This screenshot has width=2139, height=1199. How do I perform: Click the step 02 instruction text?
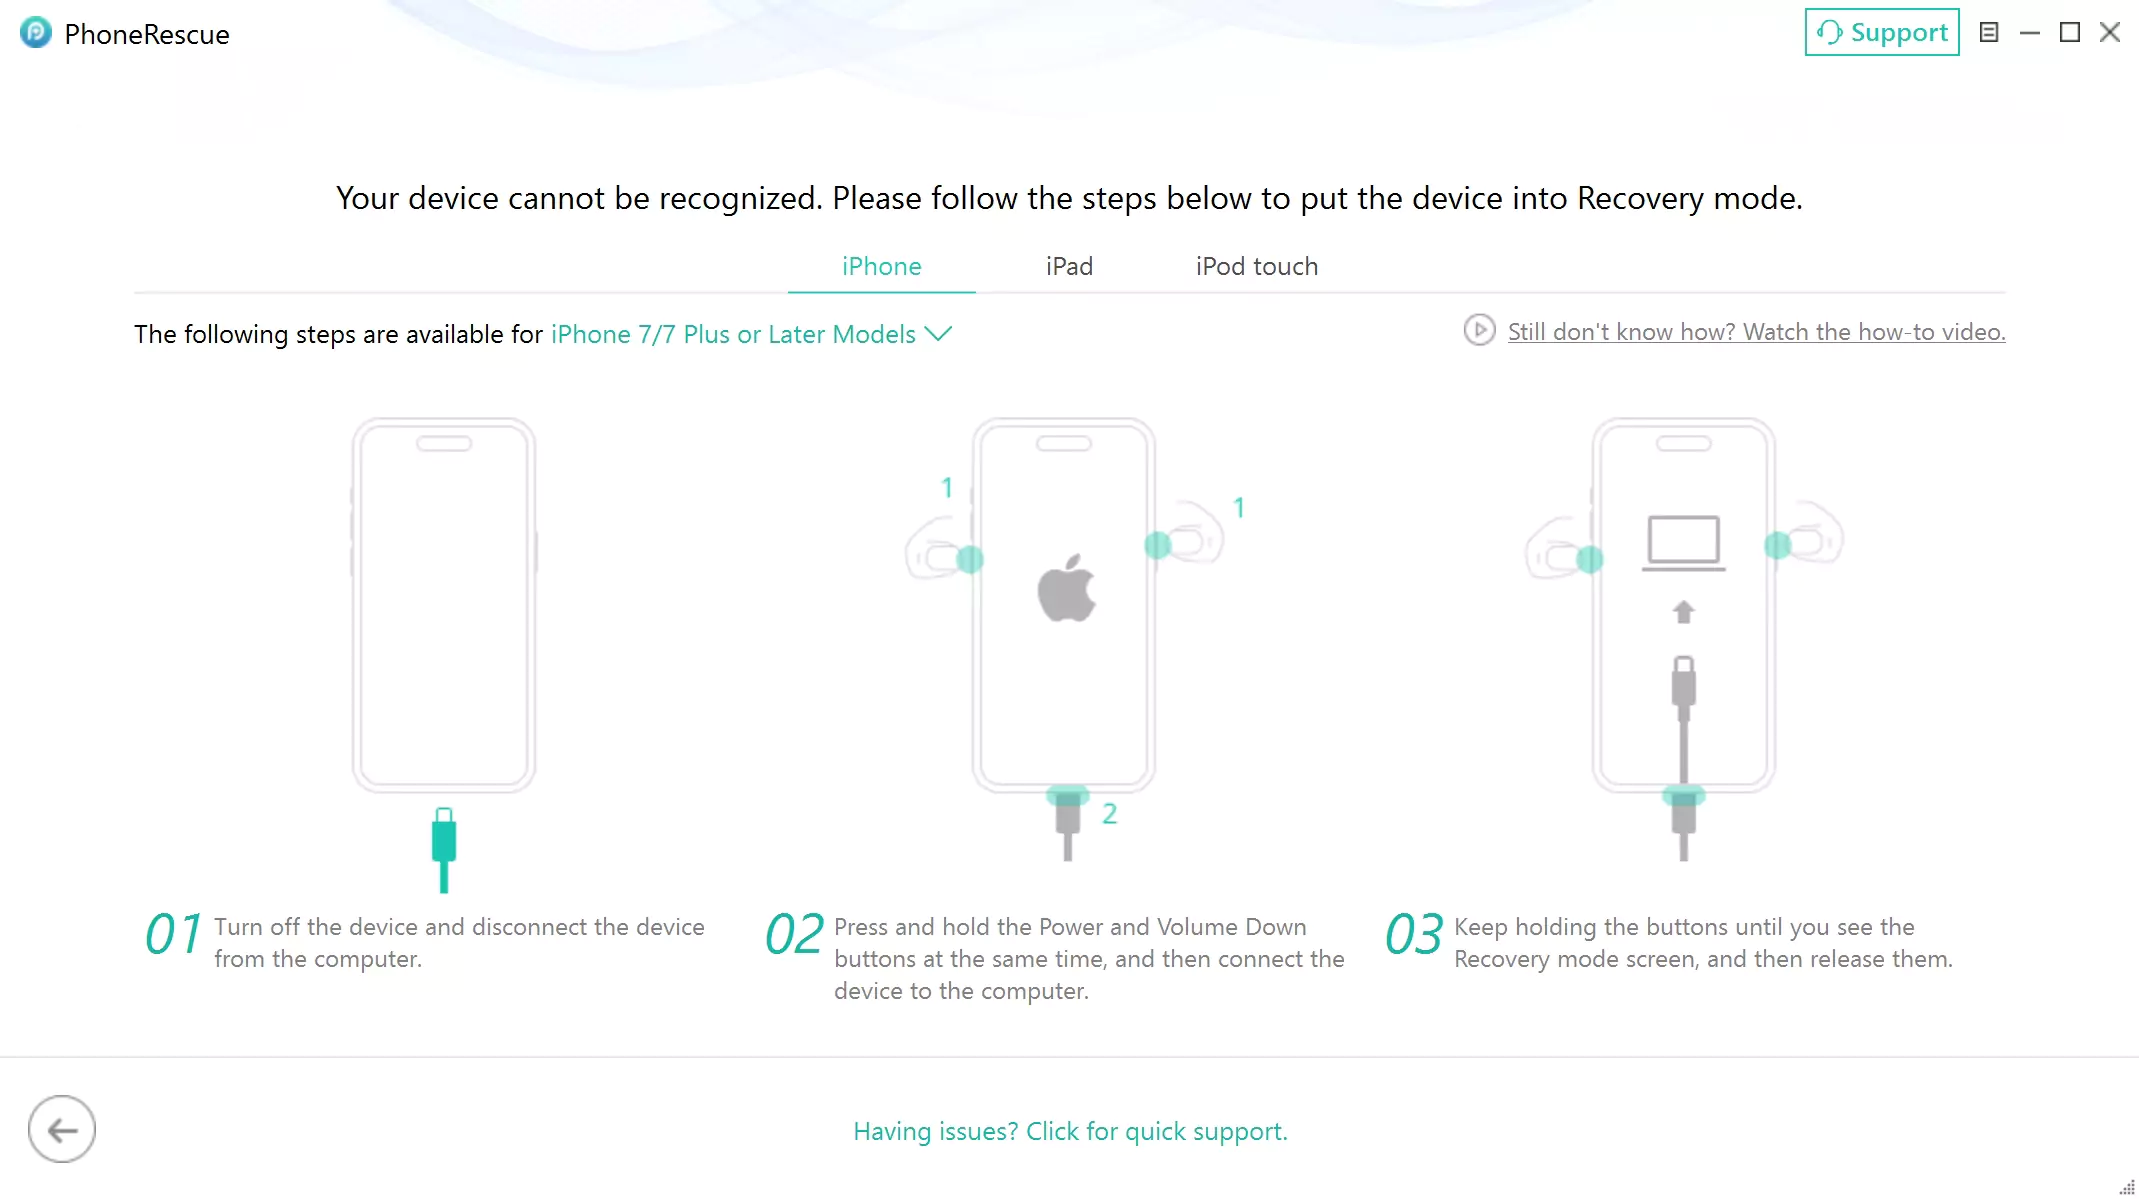(1089, 958)
